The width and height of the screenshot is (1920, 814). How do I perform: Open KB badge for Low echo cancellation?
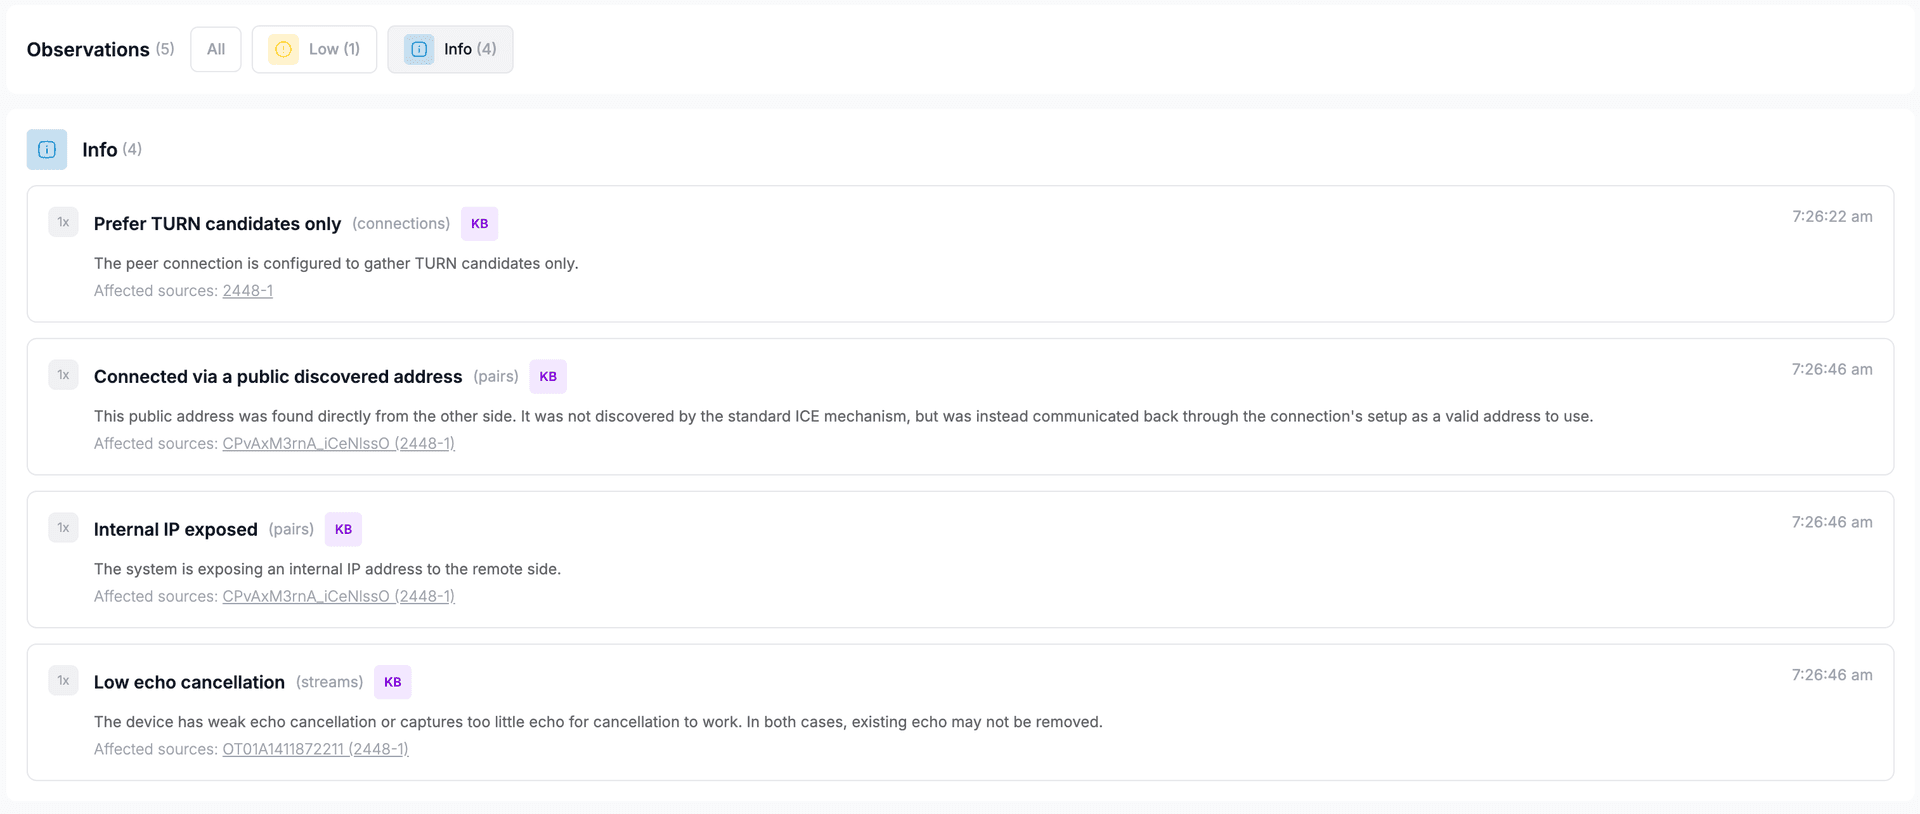click(392, 683)
